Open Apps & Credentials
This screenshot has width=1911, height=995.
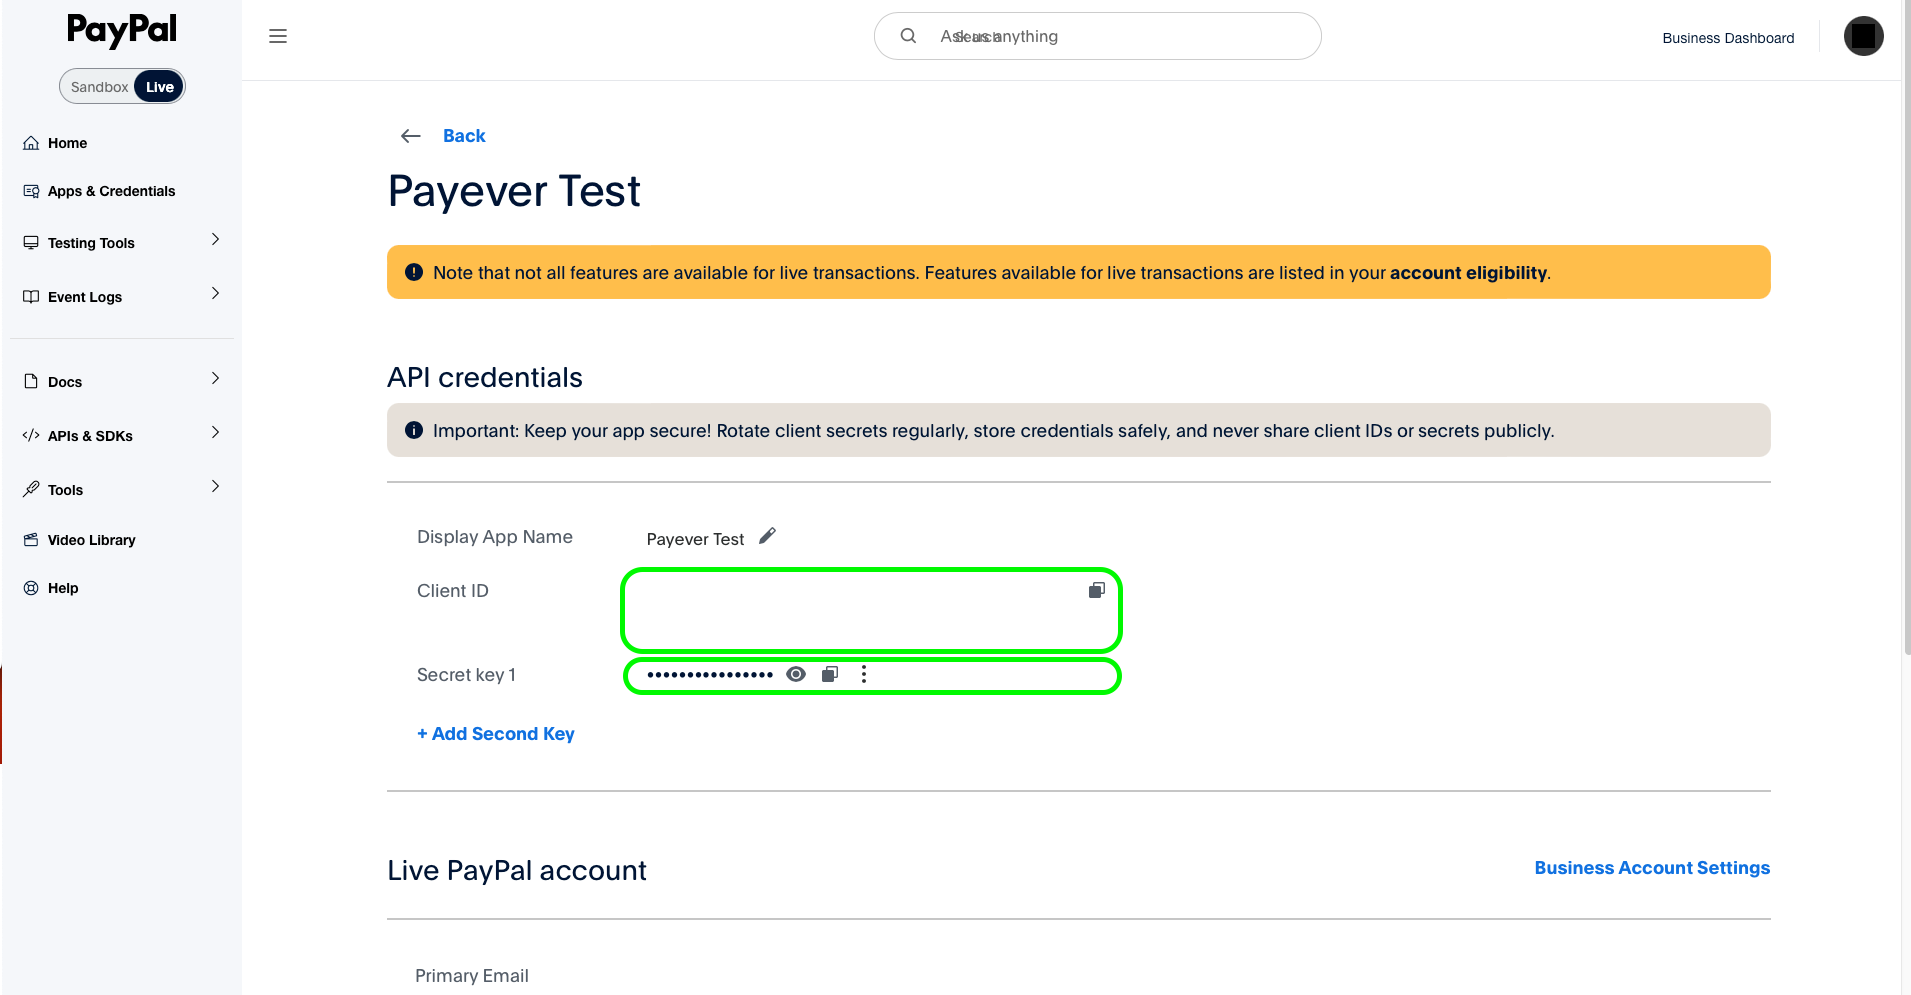111,191
